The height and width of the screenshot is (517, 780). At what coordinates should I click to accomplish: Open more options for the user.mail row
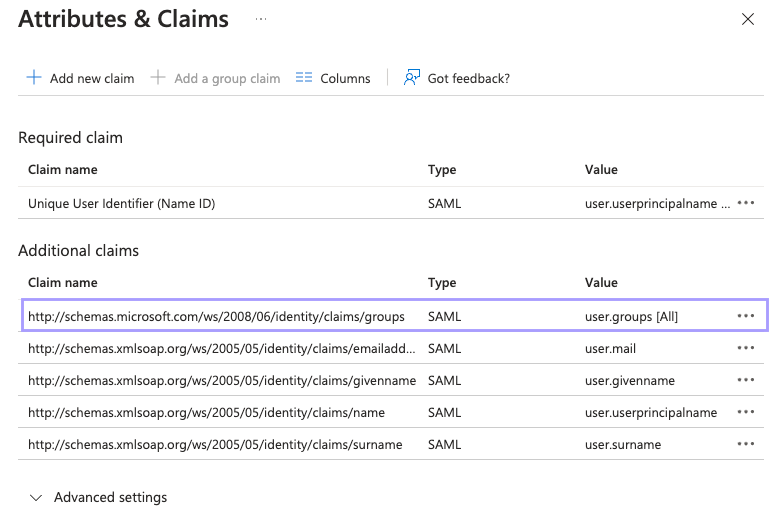[746, 348]
